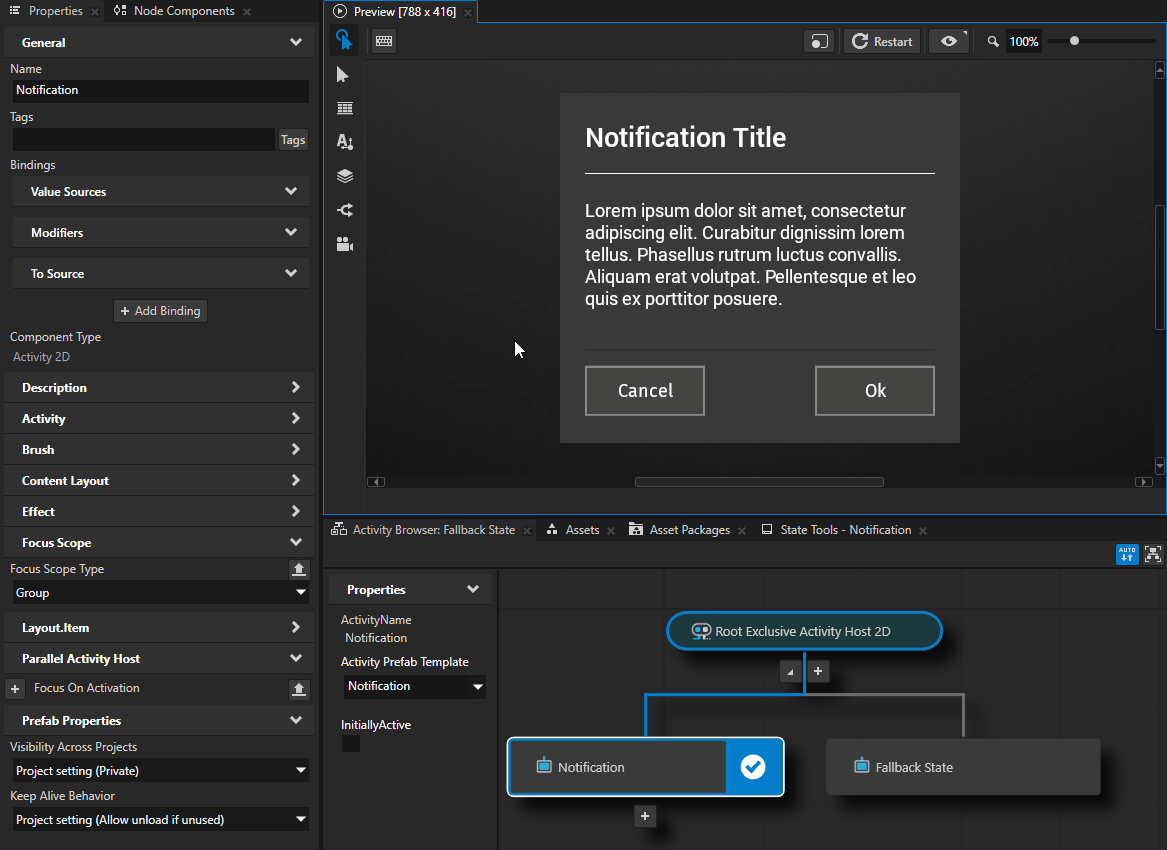Screen dimensions: 1167x850
Task: Click the grid layout tool icon
Action: click(x=345, y=108)
